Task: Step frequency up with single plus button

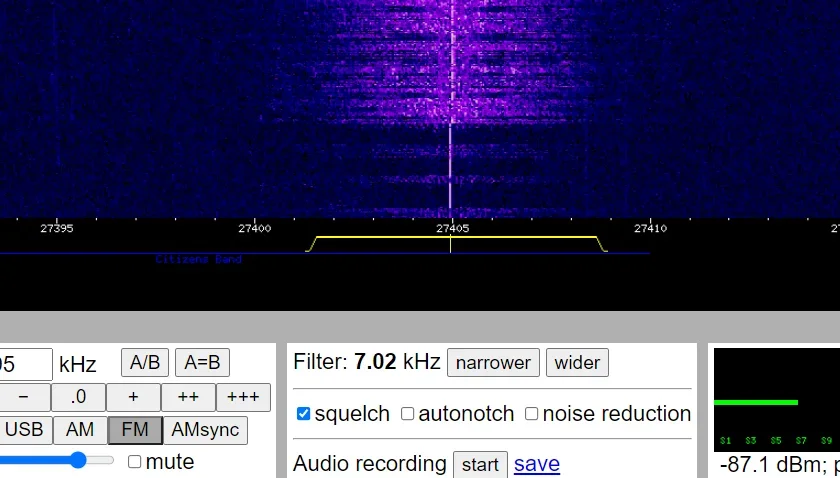Action: click(133, 397)
